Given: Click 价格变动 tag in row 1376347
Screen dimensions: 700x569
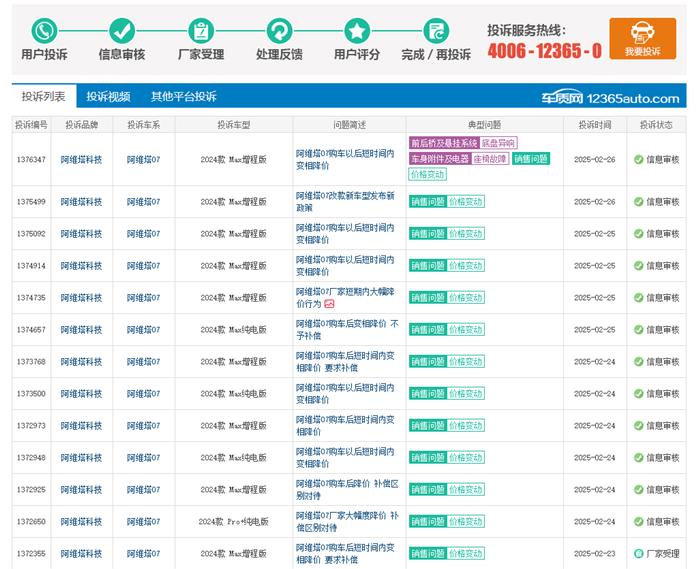Looking at the screenshot, I should coord(427,174).
